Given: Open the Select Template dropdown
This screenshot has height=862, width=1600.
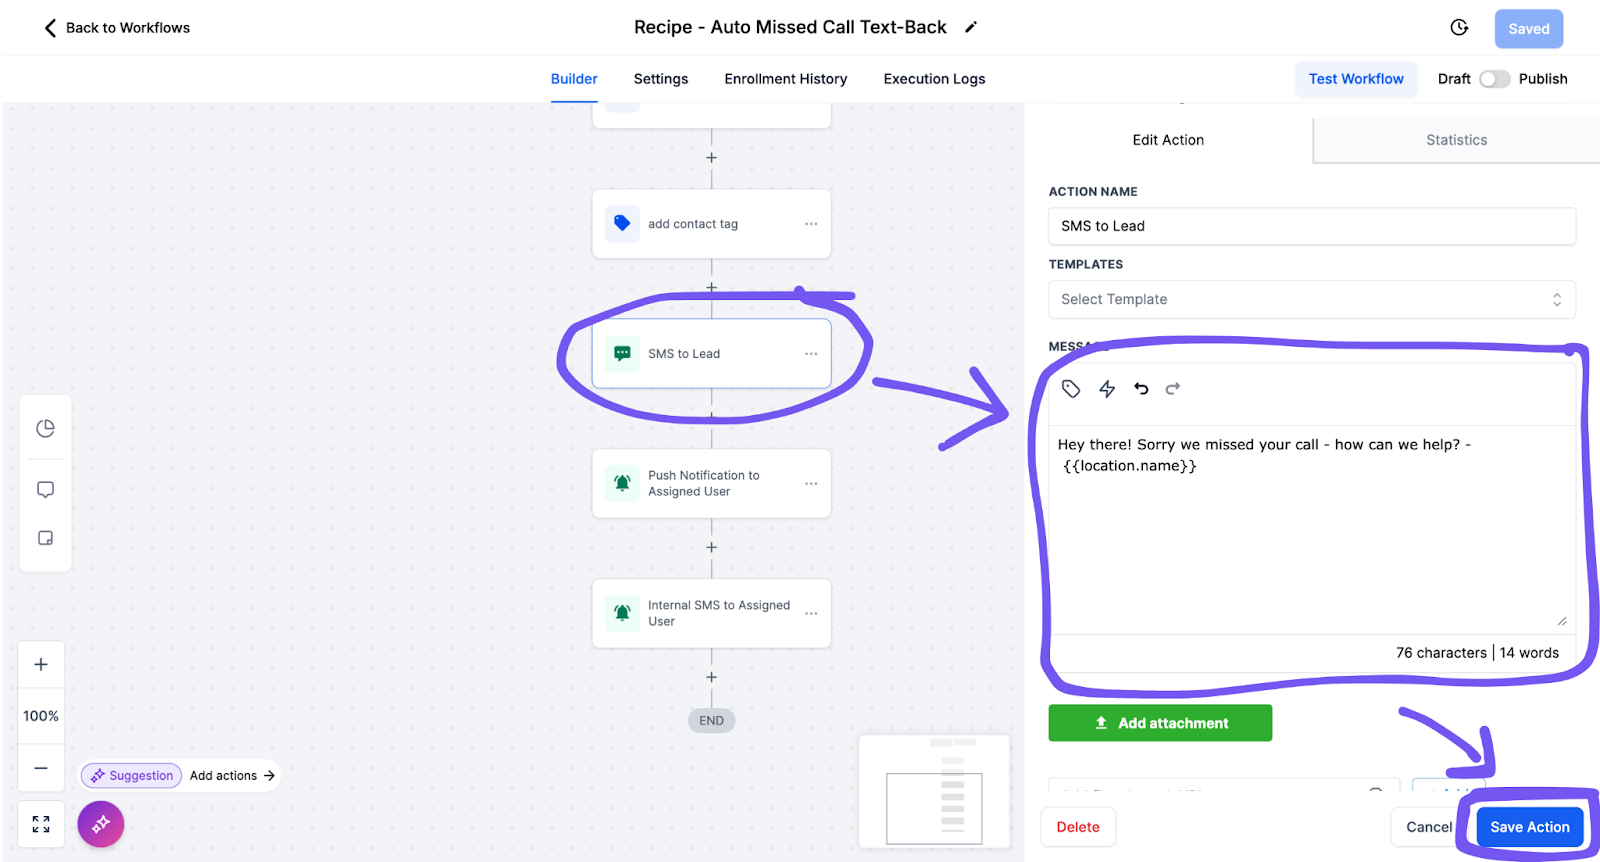Looking at the screenshot, I should pyautogui.click(x=1312, y=299).
